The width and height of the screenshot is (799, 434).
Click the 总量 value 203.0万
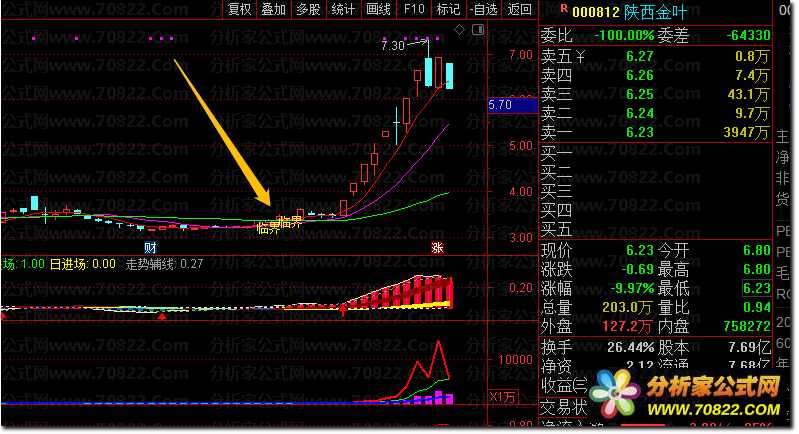[x=627, y=308]
